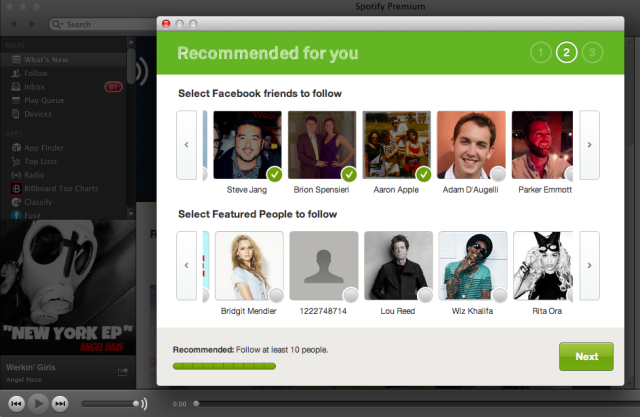The height and width of the screenshot is (417, 640).
Task: Click the sidebar vertical scrollbar thumb
Action: 131,65
